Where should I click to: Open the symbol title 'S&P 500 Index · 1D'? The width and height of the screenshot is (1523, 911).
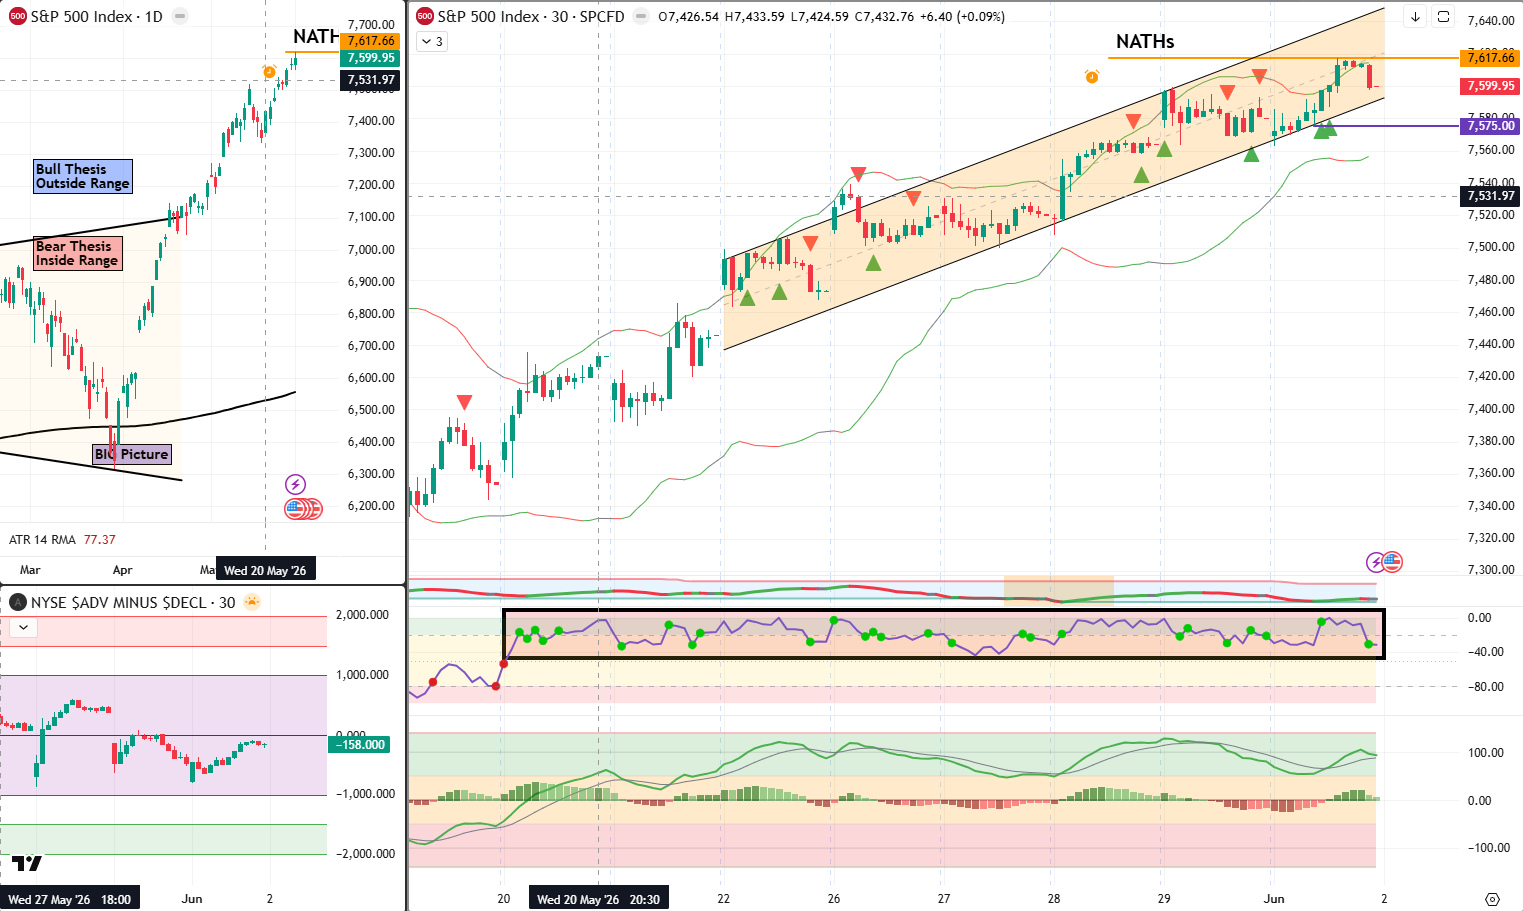[96, 17]
